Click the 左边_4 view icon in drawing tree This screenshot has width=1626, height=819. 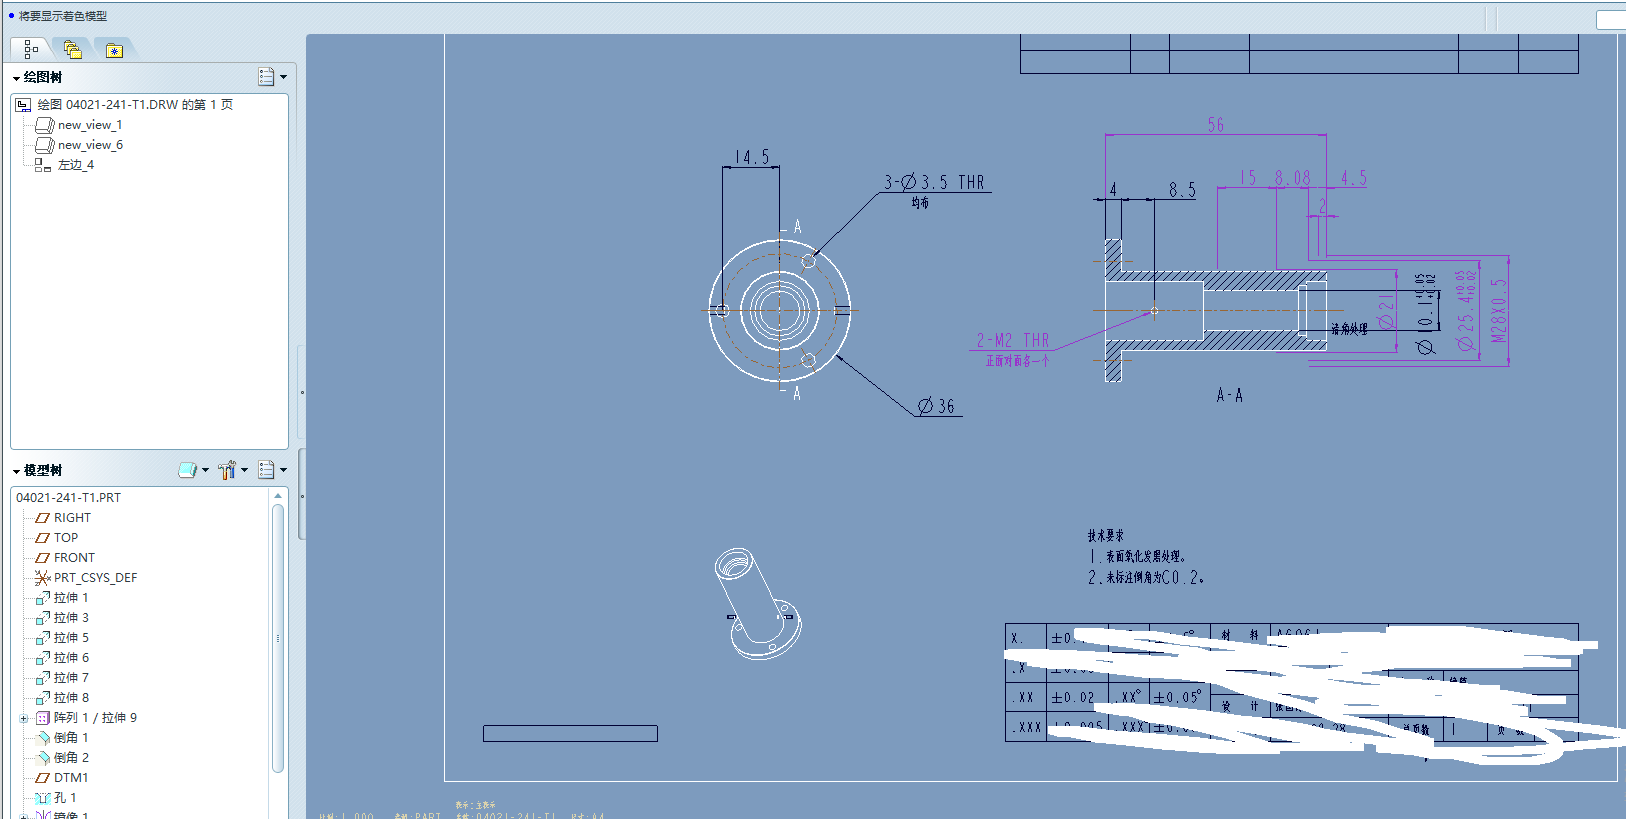point(42,165)
